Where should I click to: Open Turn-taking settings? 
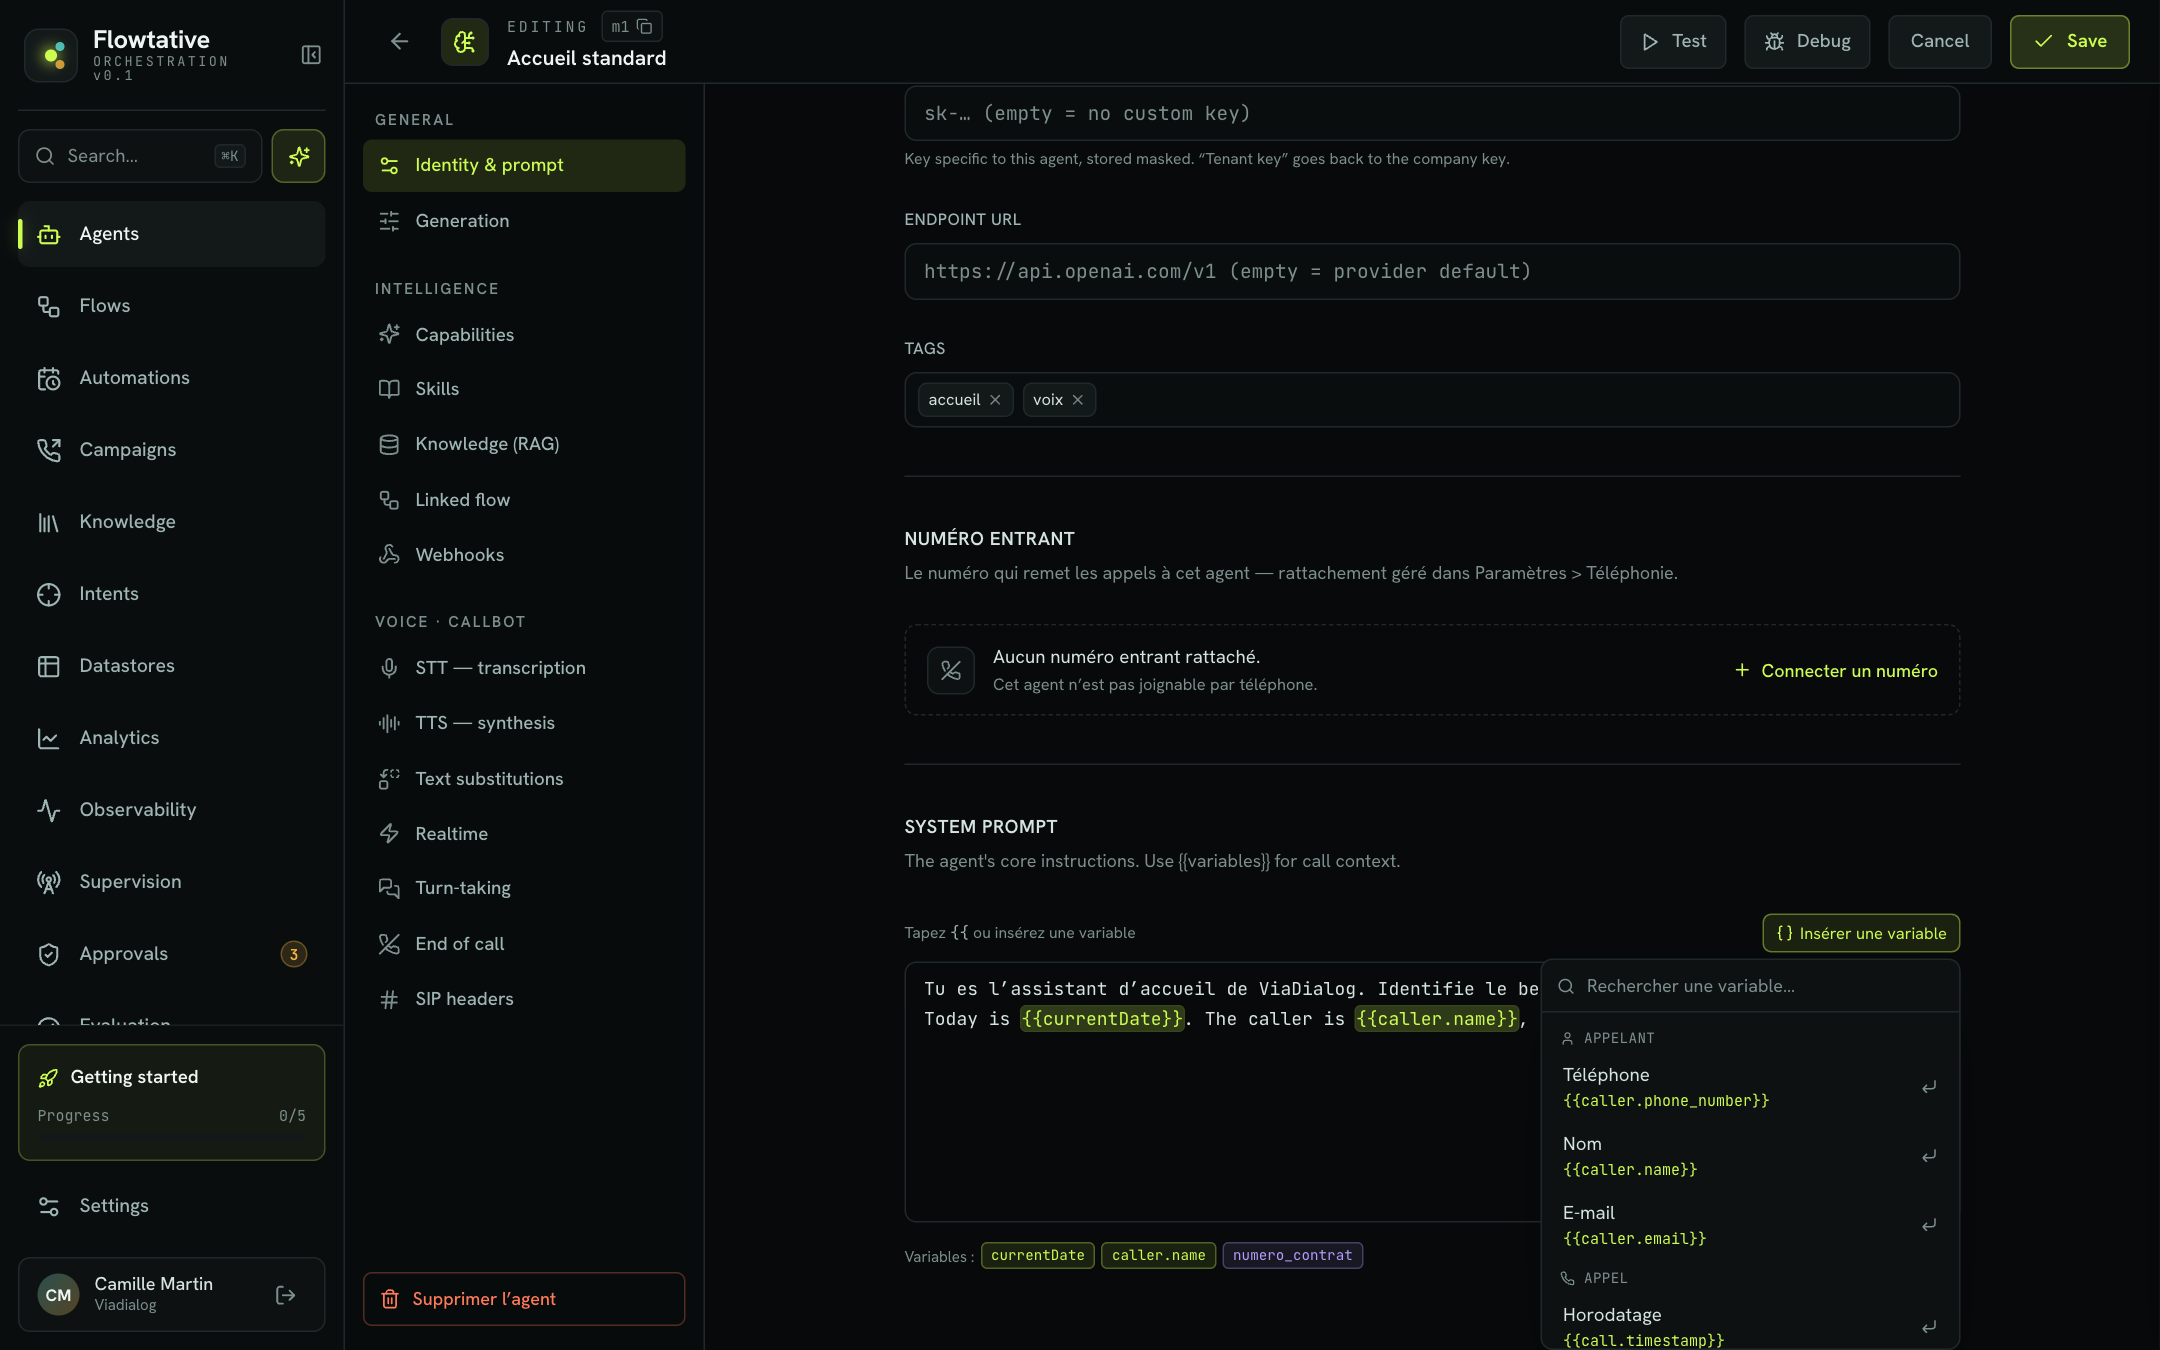(524, 888)
